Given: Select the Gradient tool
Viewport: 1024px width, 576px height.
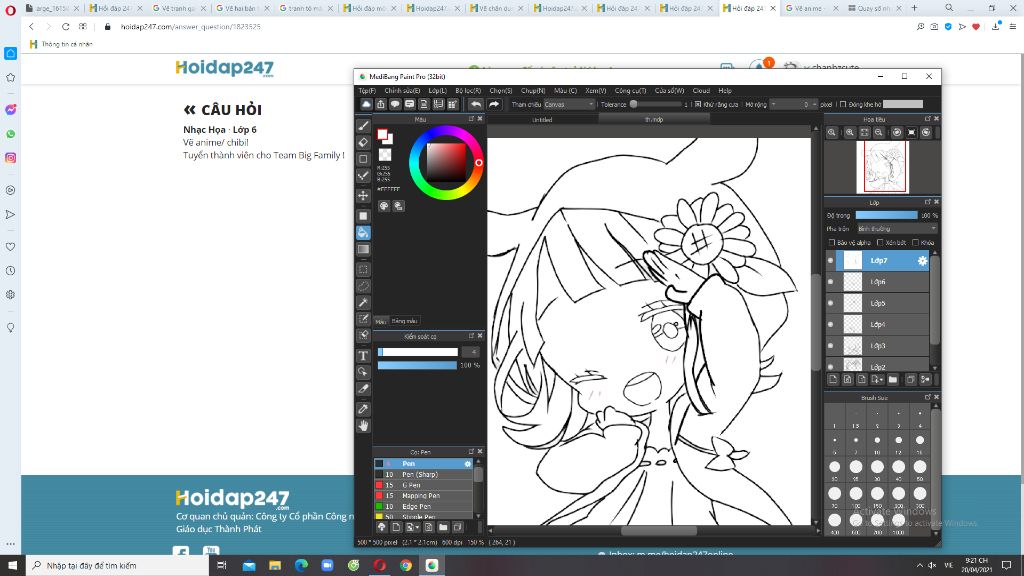Looking at the screenshot, I should coord(364,249).
